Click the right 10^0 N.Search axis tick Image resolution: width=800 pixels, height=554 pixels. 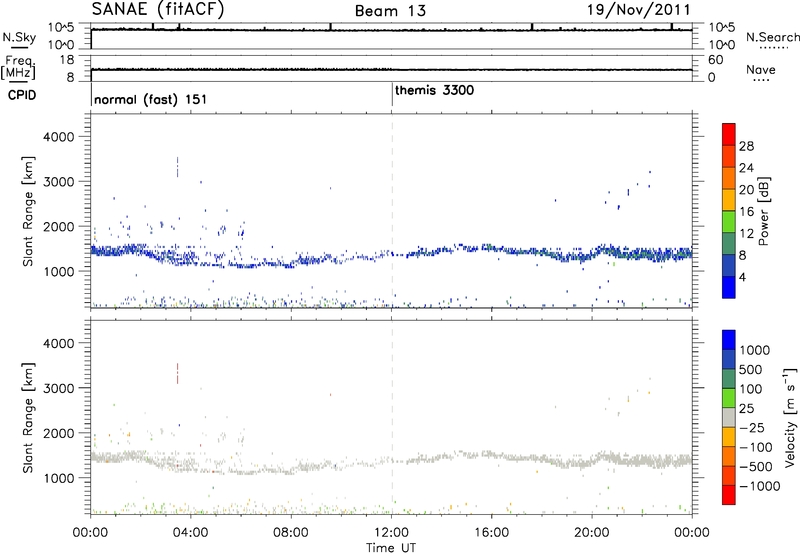pos(721,45)
